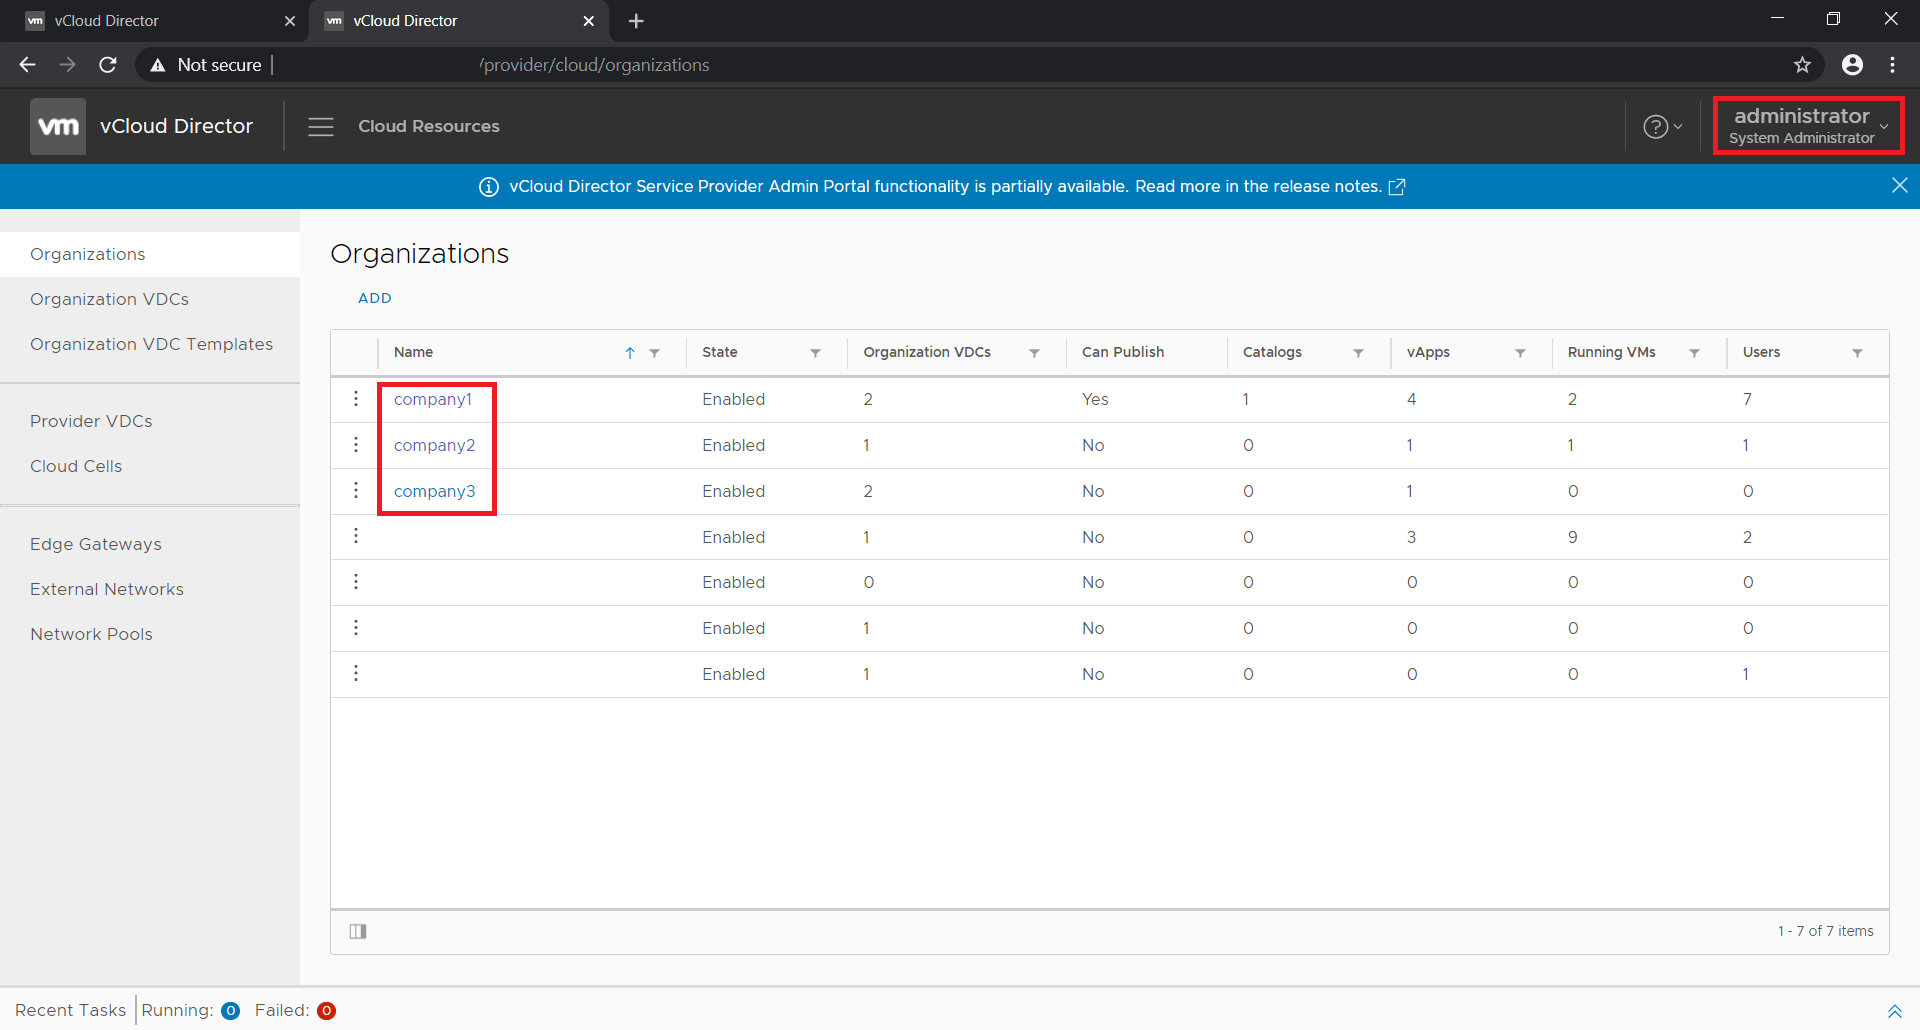Open the company2 organization link
The image size is (1920, 1030).
pyautogui.click(x=435, y=446)
